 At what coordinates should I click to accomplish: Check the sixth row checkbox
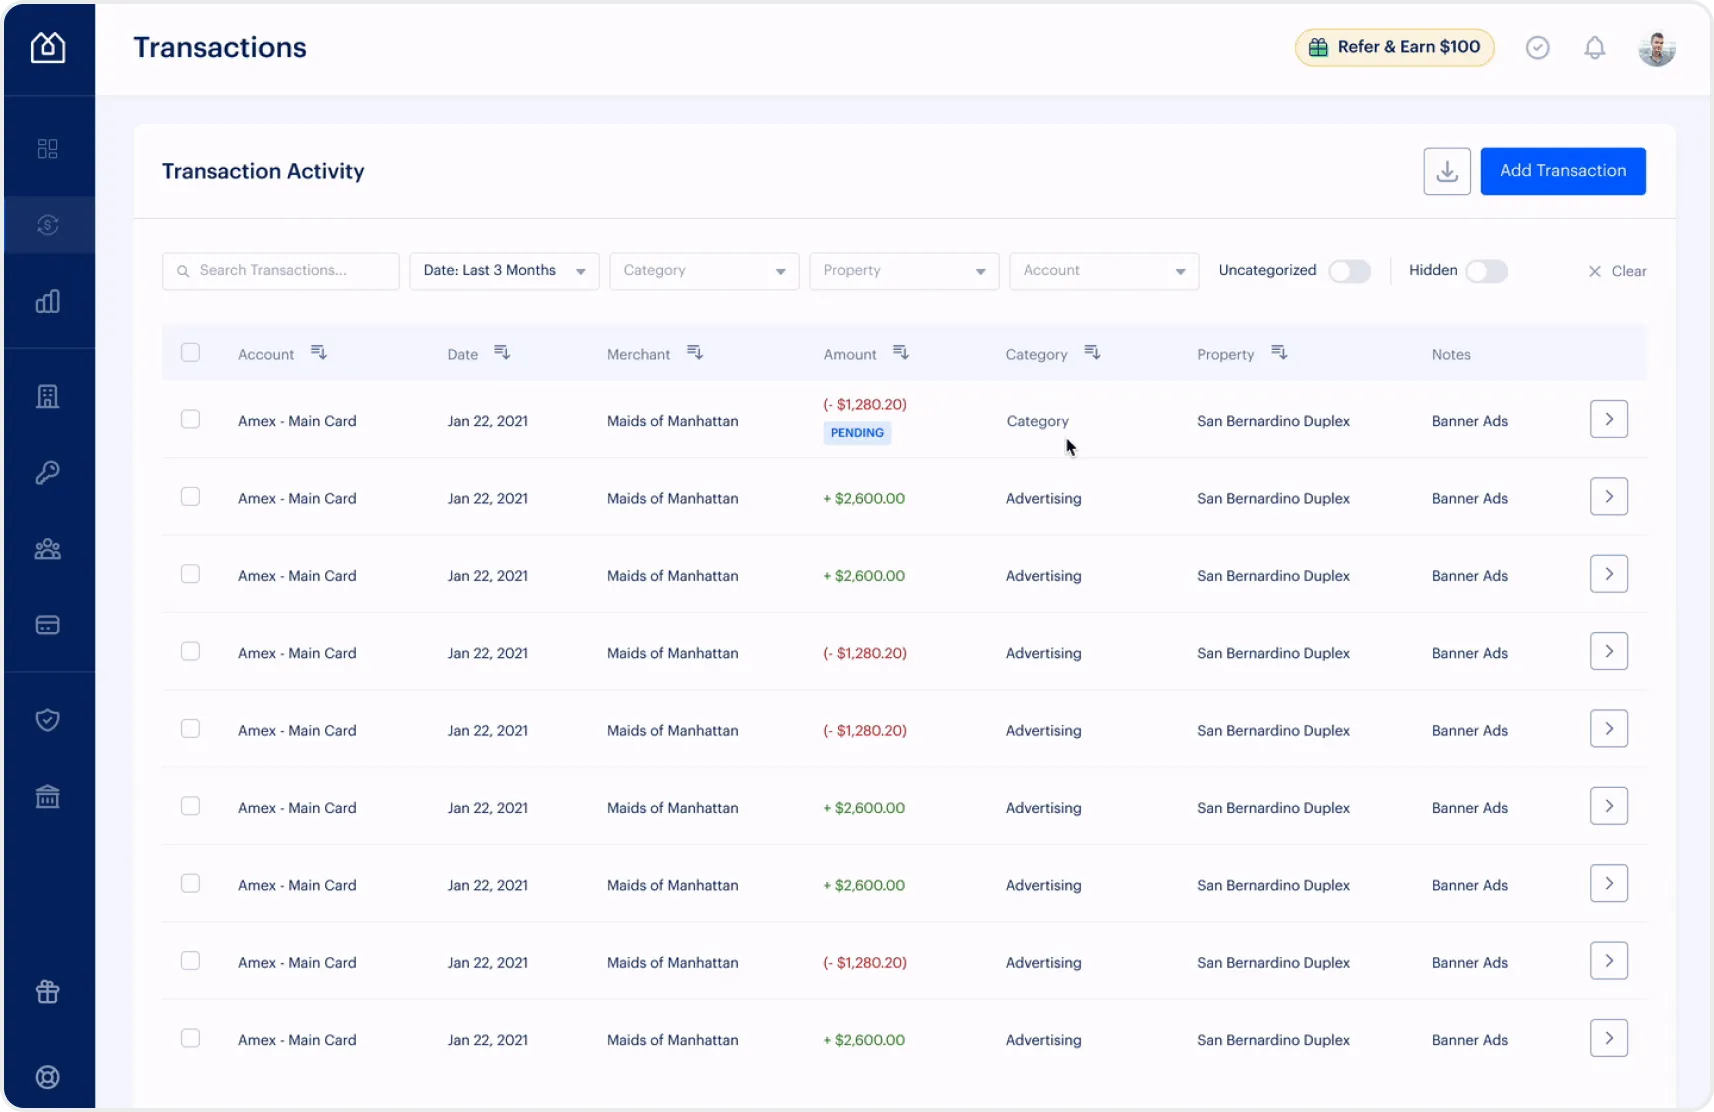[190, 806]
